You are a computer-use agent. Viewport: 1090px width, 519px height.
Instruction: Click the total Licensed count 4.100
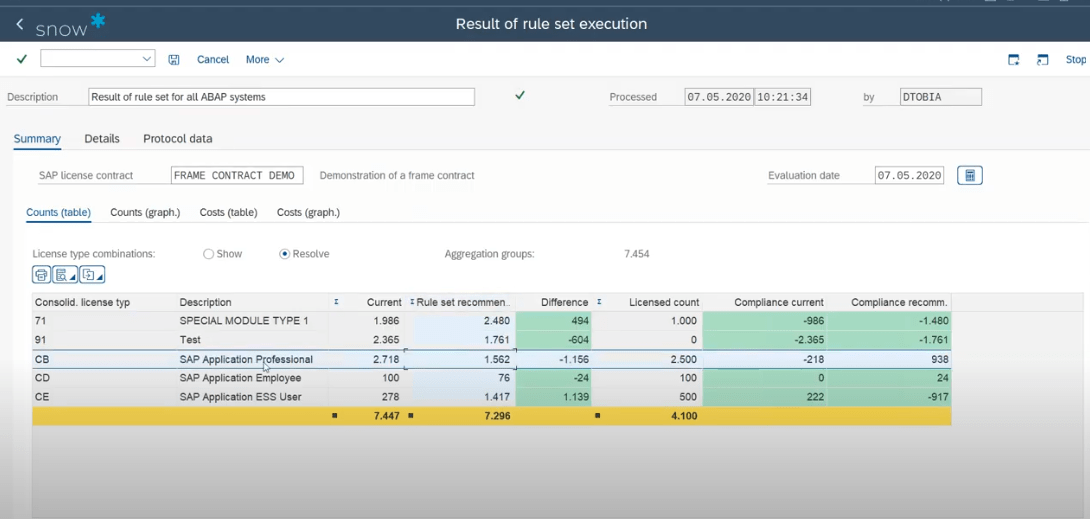pyautogui.click(x=683, y=416)
